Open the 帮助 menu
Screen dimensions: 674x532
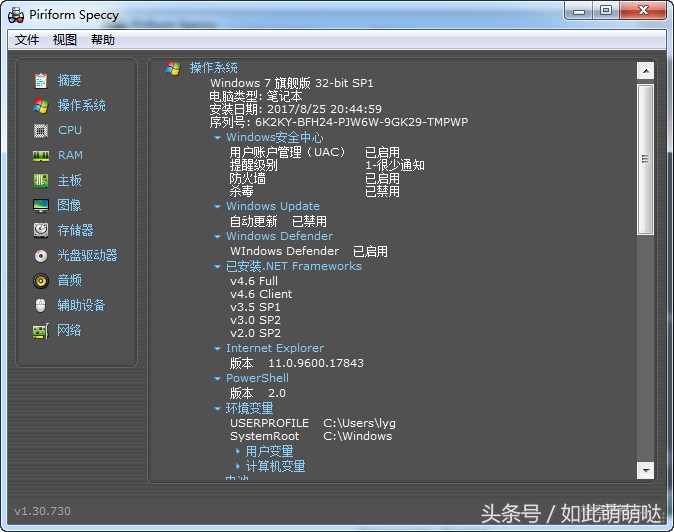pos(103,40)
